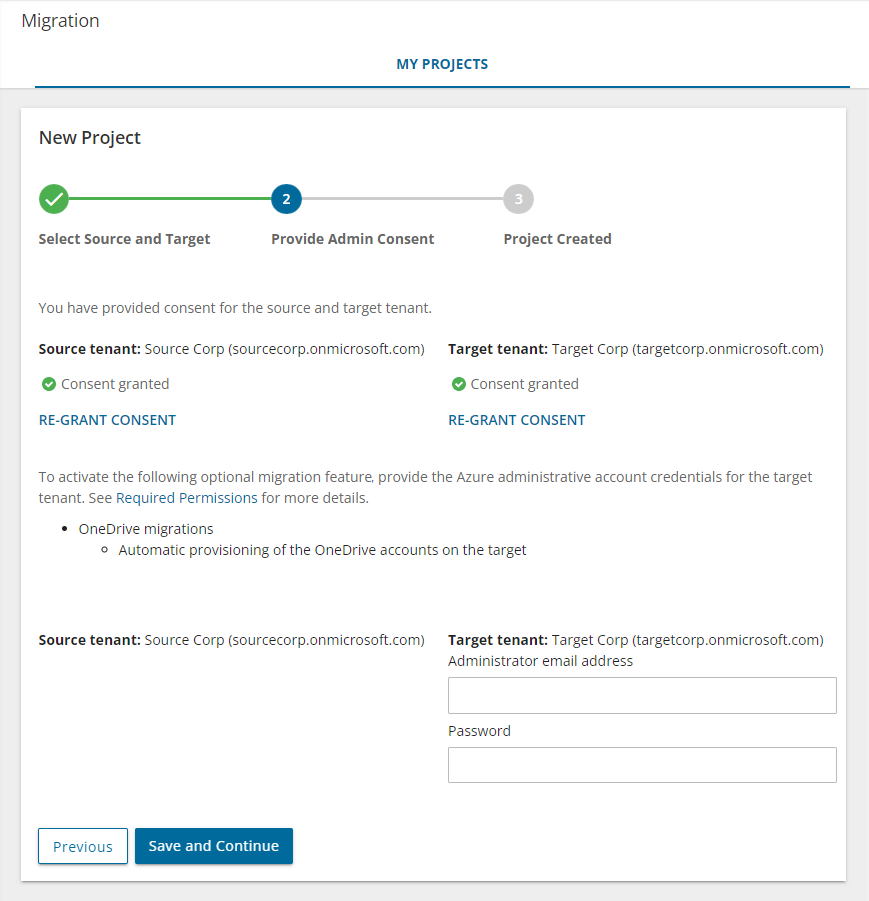Re-grant consent for the source tenant
Viewport: 869px width, 901px height.
pos(107,420)
